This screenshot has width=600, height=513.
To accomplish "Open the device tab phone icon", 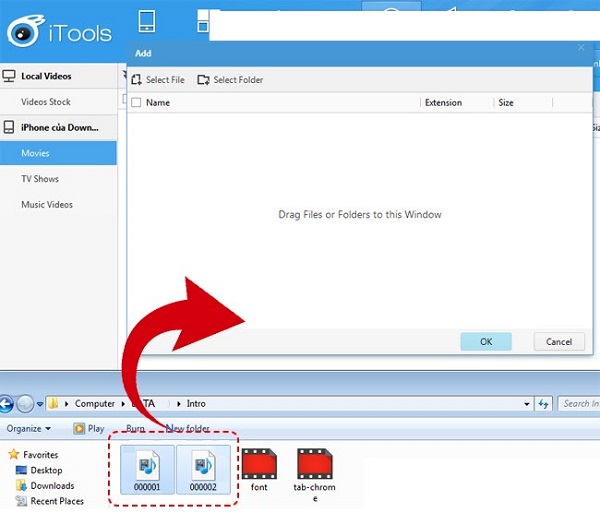I will coord(146,21).
